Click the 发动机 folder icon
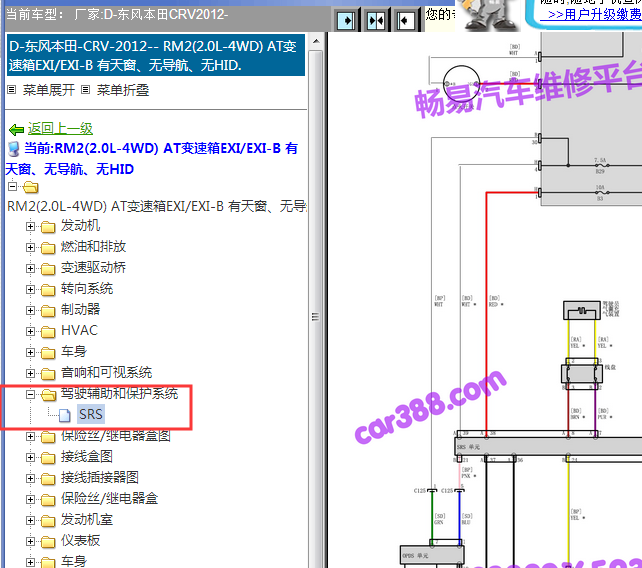The image size is (642, 568). (48, 226)
